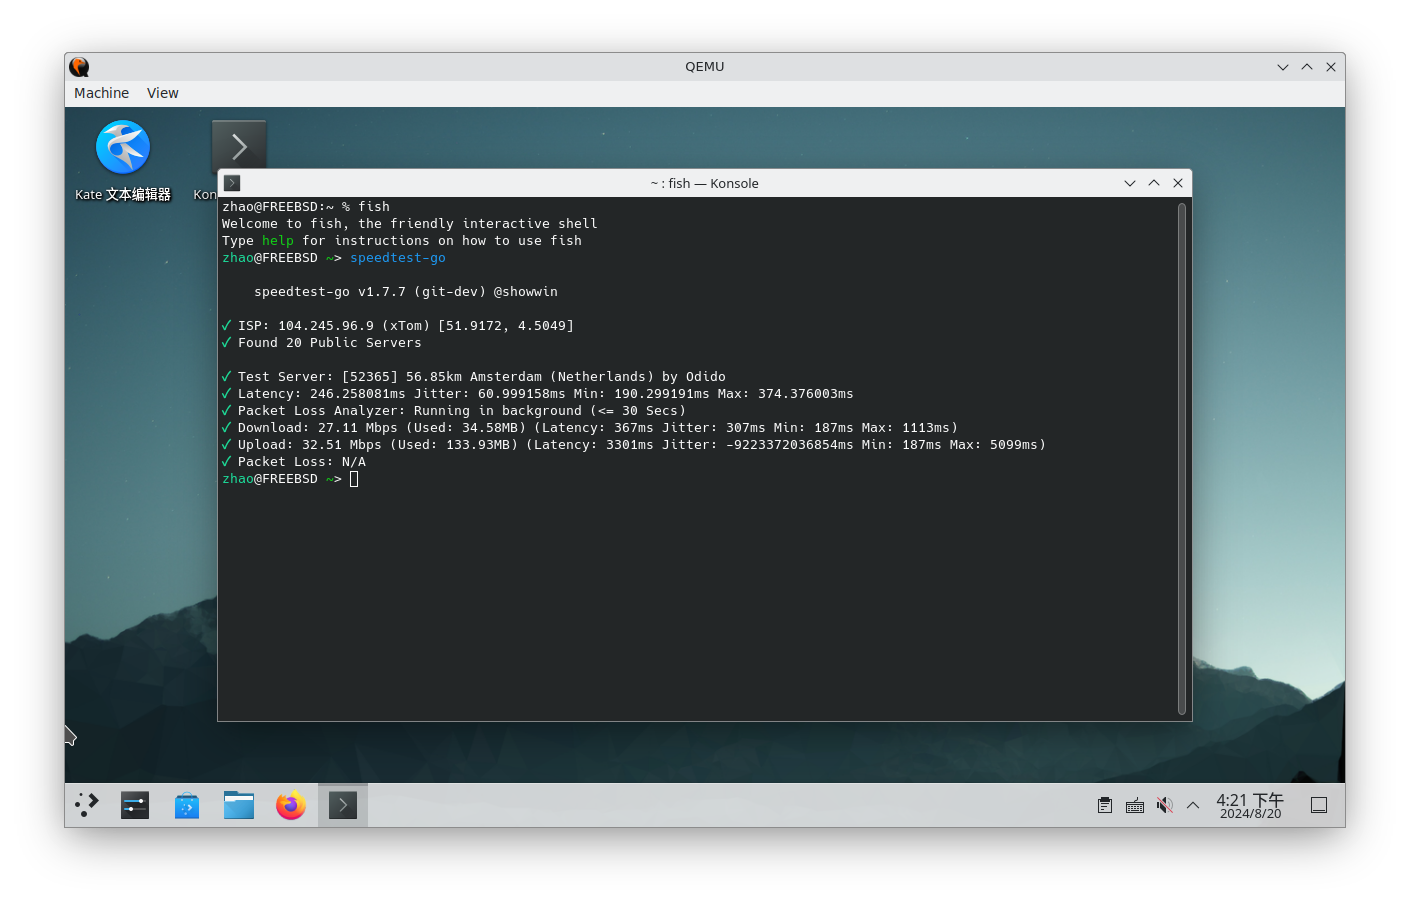Launch Discover software center
The height and width of the screenshot is (904, 1410).
pyautogui.click(x=186, y=805)
